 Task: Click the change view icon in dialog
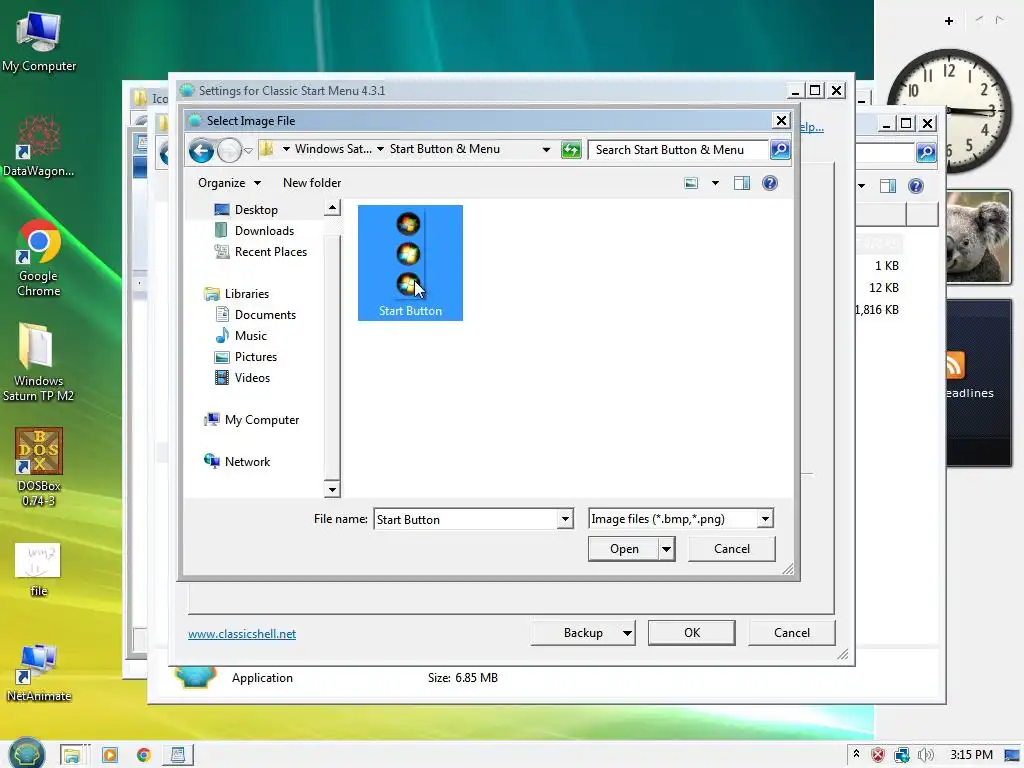pyautogui.click(x=691, y=184)
